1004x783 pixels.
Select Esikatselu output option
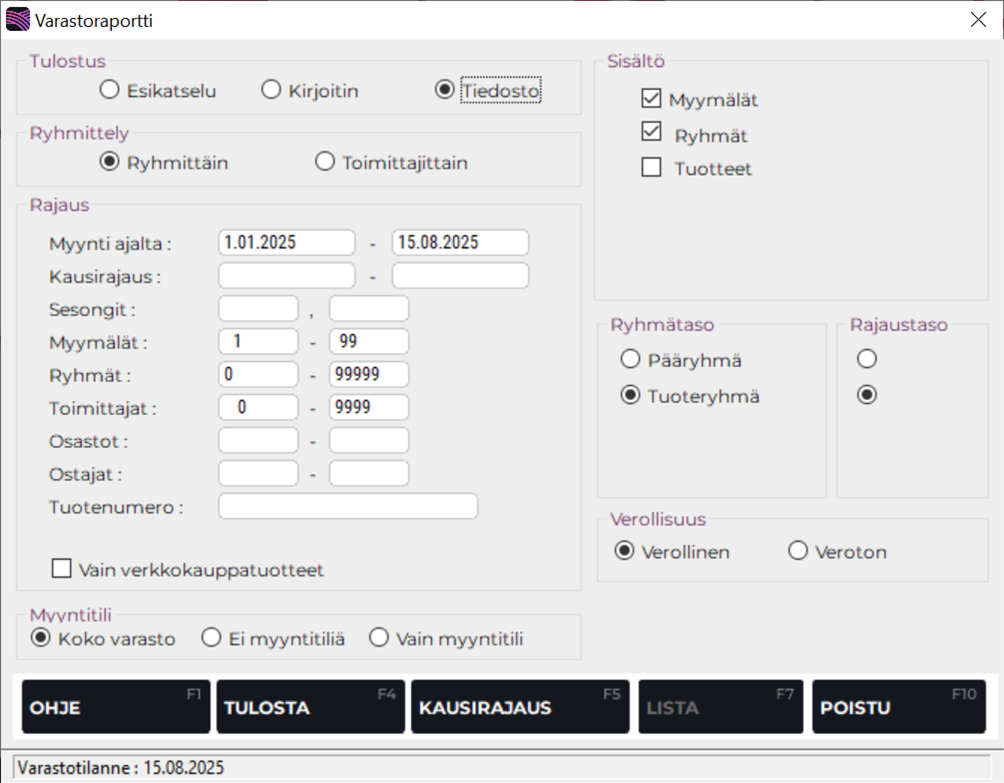[108, 89]
